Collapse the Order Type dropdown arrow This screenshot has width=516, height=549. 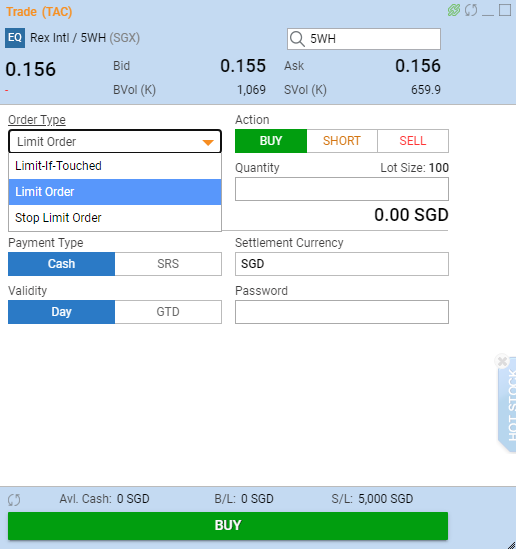click(208, 142)
